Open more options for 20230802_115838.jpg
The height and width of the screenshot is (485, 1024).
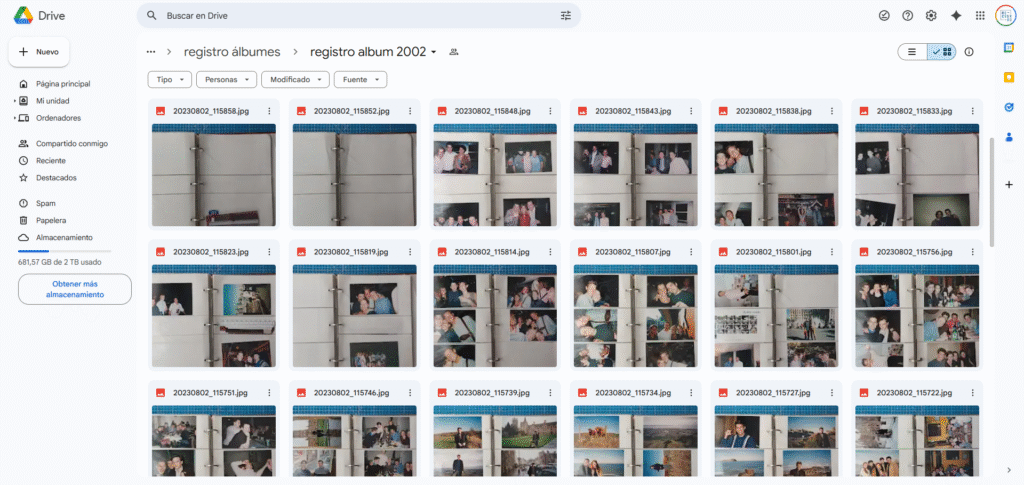coord(832,111)
